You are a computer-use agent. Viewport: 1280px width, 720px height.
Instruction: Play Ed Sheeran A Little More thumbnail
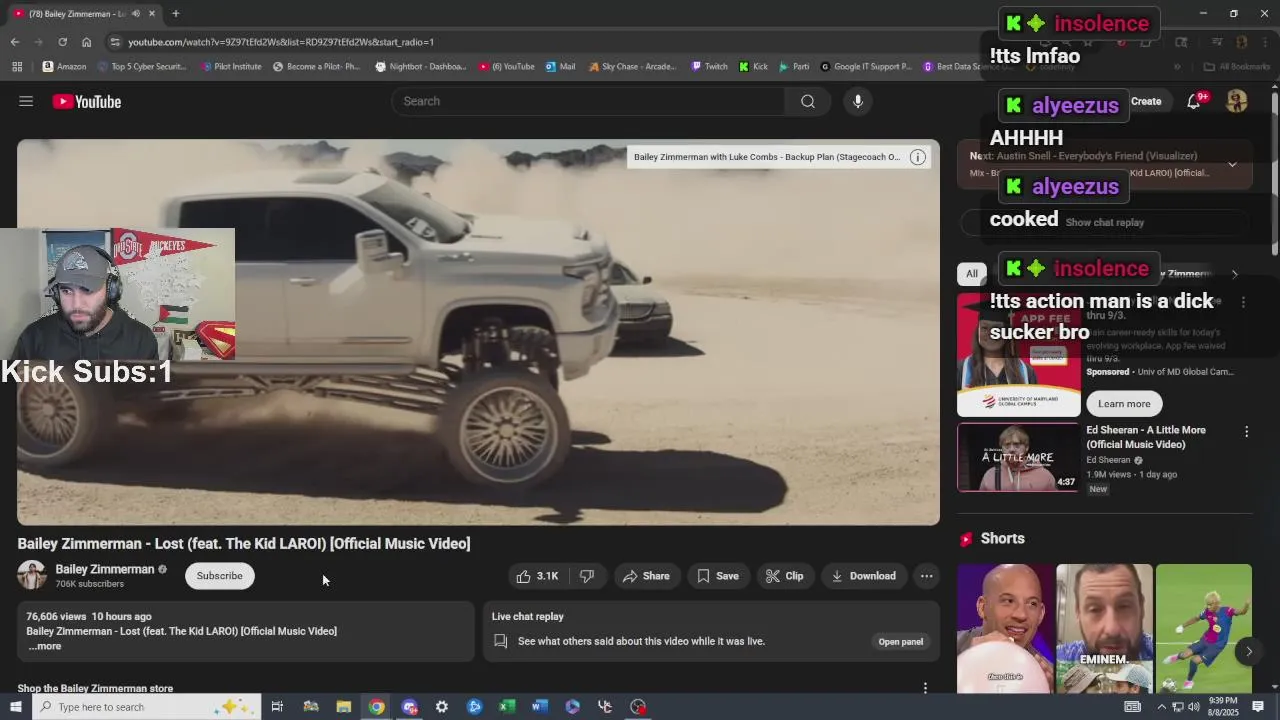(1018, 458)
